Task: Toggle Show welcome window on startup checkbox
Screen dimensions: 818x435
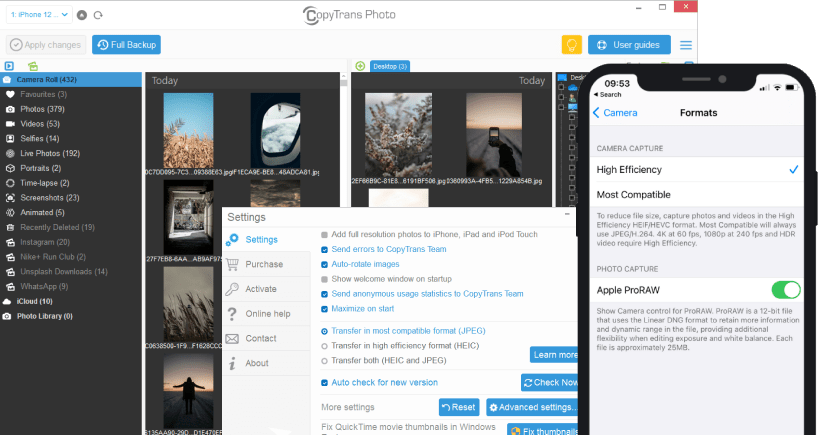Action: click(x=324, y=279)
